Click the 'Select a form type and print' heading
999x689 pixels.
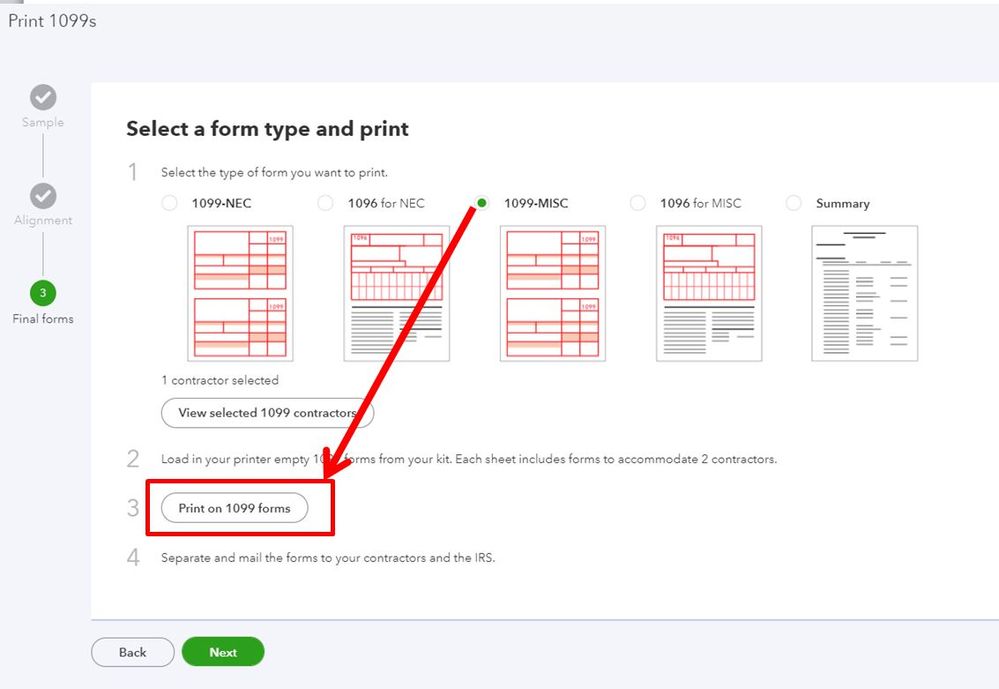[267, 129]
